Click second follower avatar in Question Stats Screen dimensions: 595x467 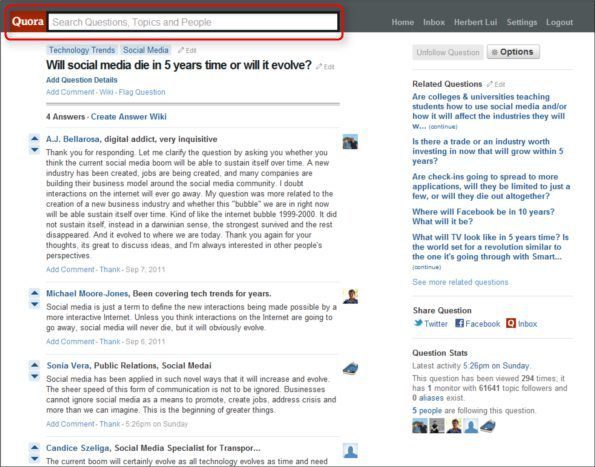[437, 426]
